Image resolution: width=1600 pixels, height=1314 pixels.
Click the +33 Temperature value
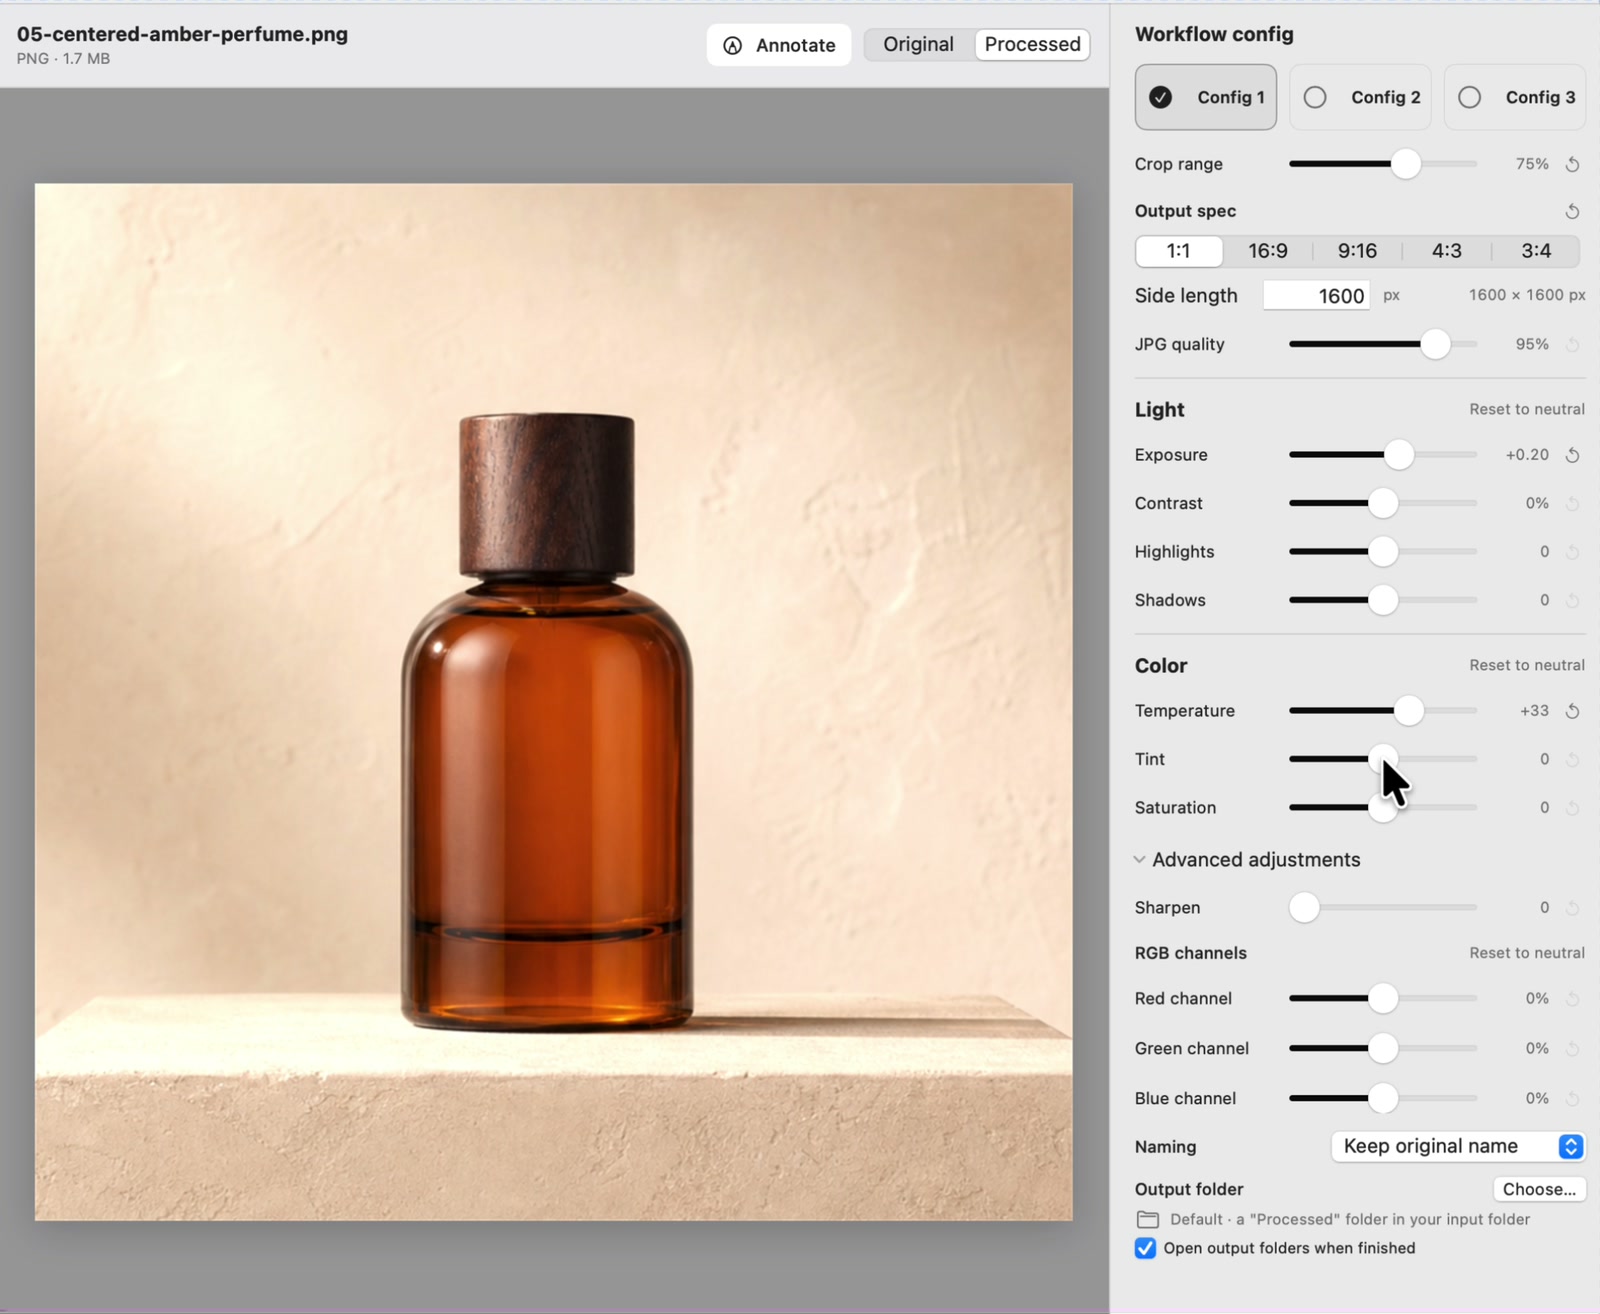pyautogui.click(x=1534, y=711)
